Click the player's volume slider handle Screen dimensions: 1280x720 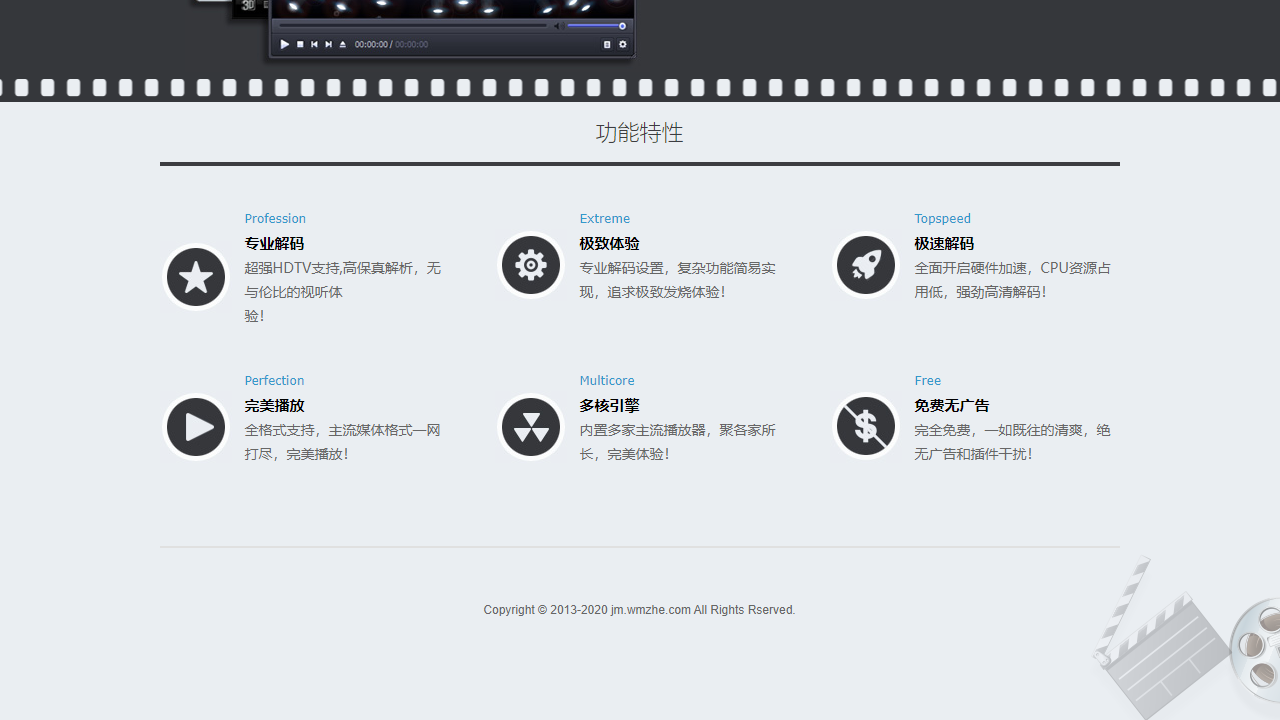coord(622,26)
